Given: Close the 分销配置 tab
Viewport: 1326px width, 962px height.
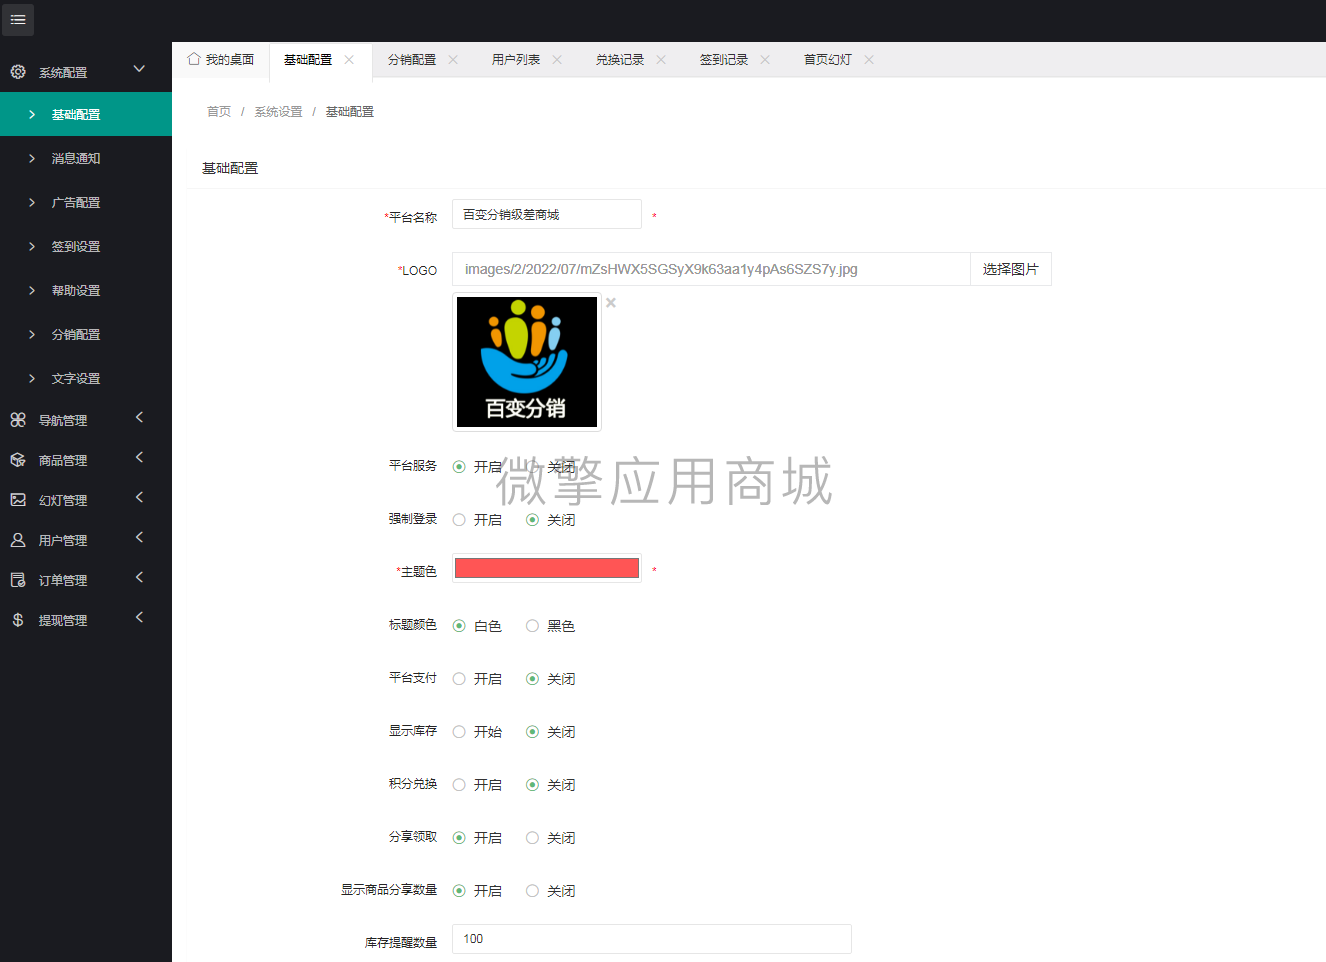Looking at the screenshot, I should click(453, 60).
